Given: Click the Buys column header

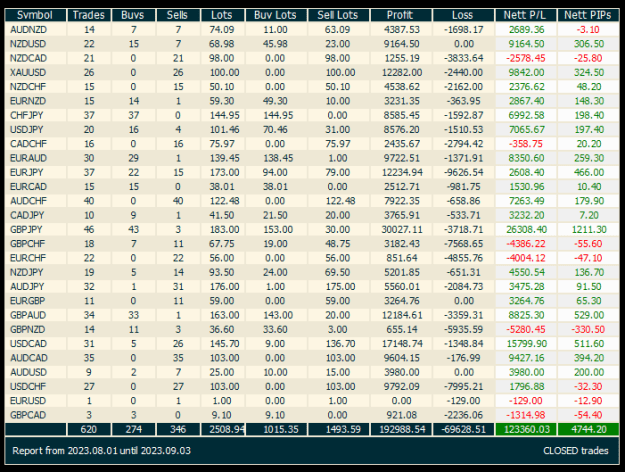Looking at the screenshot, I should [133, 15].
